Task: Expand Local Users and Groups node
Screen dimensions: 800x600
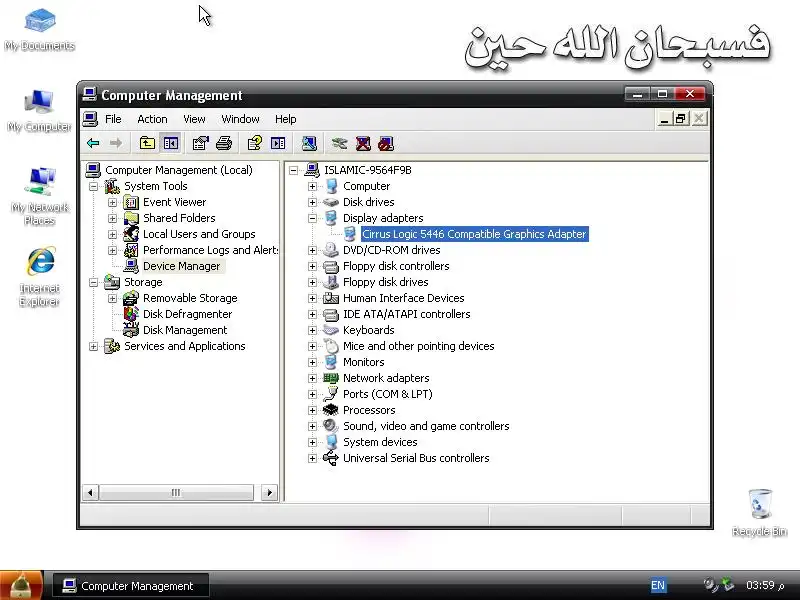Action: point(112,234)
